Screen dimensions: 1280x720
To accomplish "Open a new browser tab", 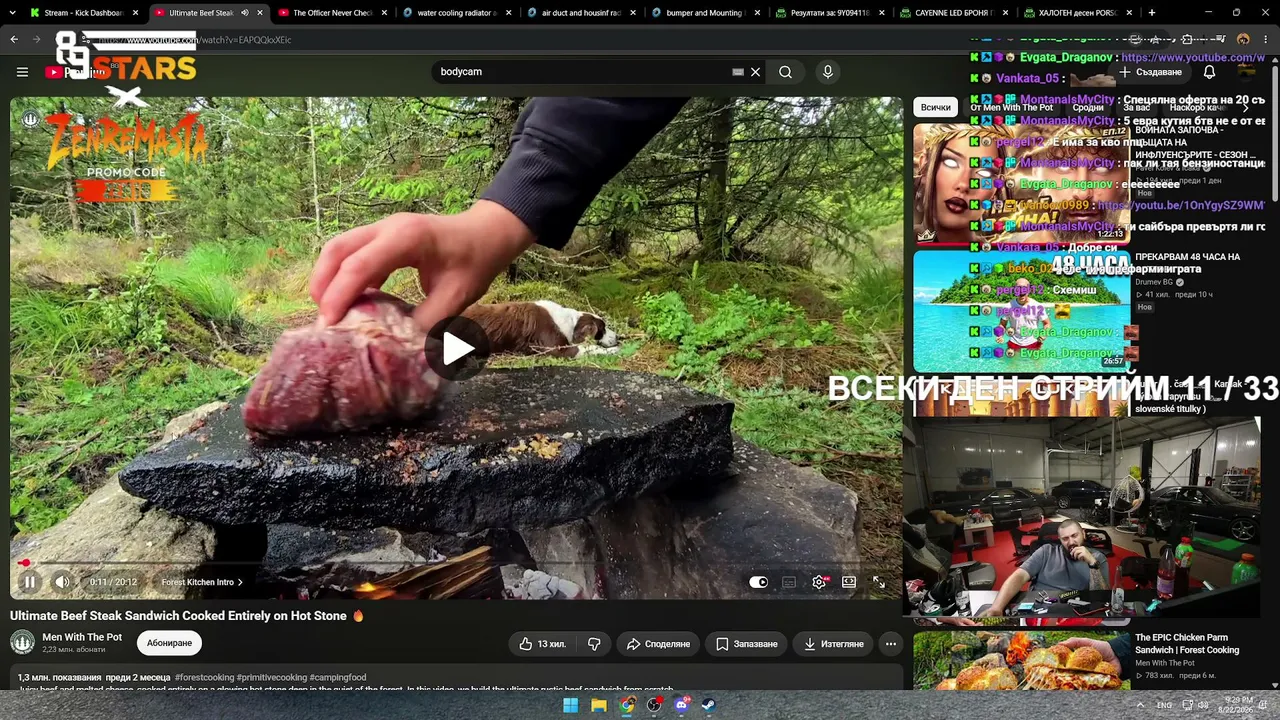I will pos(1152,13).
